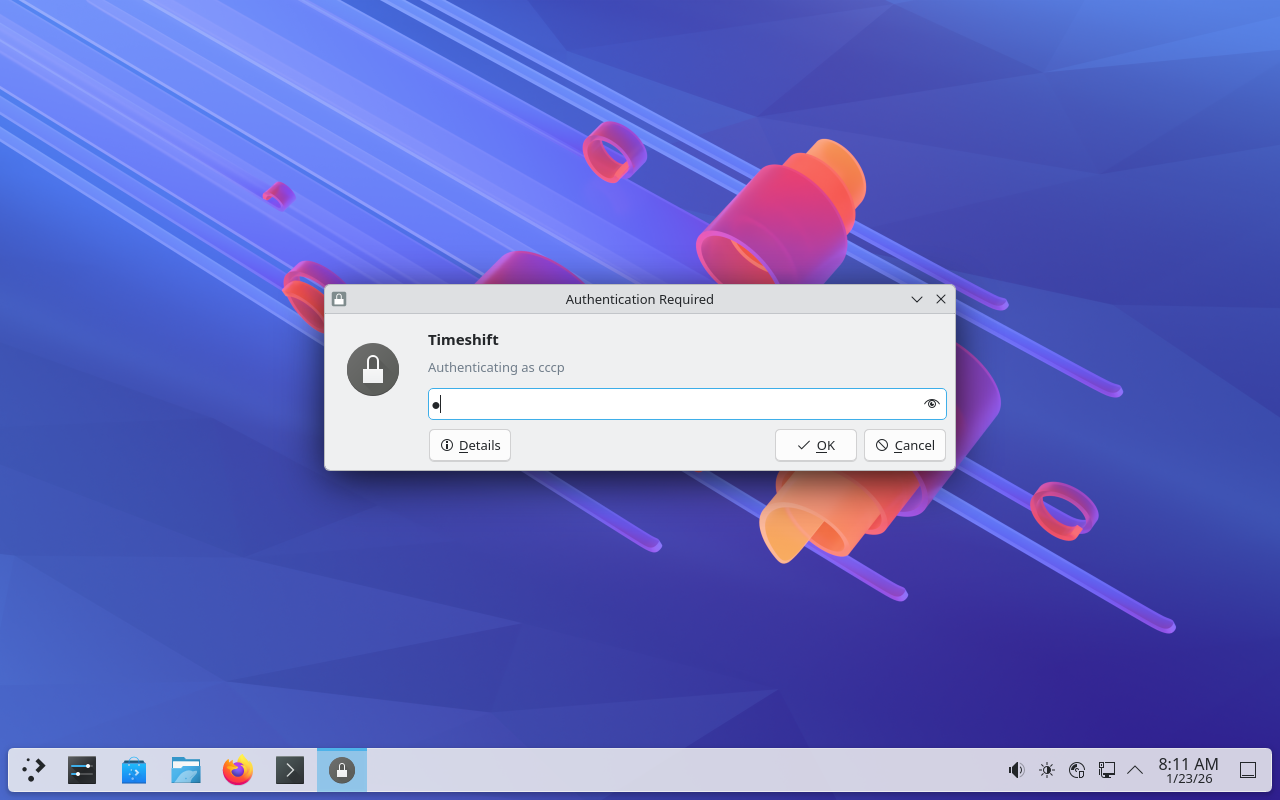Viewport: 1280px width, 800px height.
Task: Close the Authentication Required dialog
Action: click(940, 299)
